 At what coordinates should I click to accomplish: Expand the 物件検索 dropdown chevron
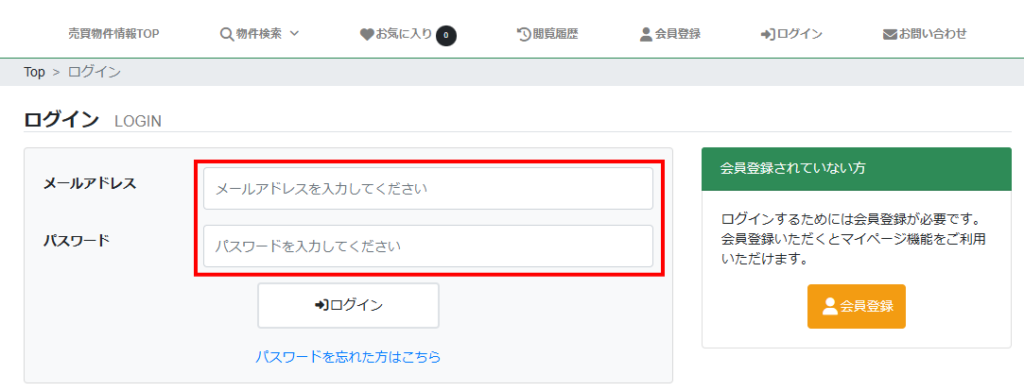click(x=294, y=33)
